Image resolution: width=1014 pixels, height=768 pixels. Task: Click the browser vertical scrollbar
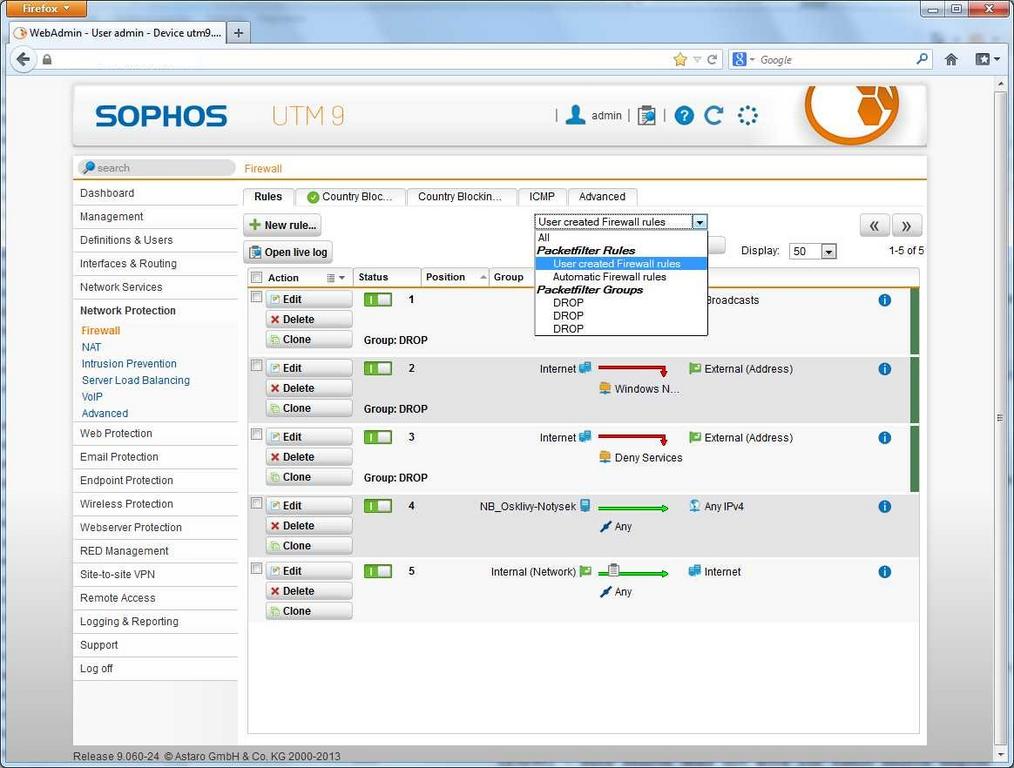[x=999, y=417]
